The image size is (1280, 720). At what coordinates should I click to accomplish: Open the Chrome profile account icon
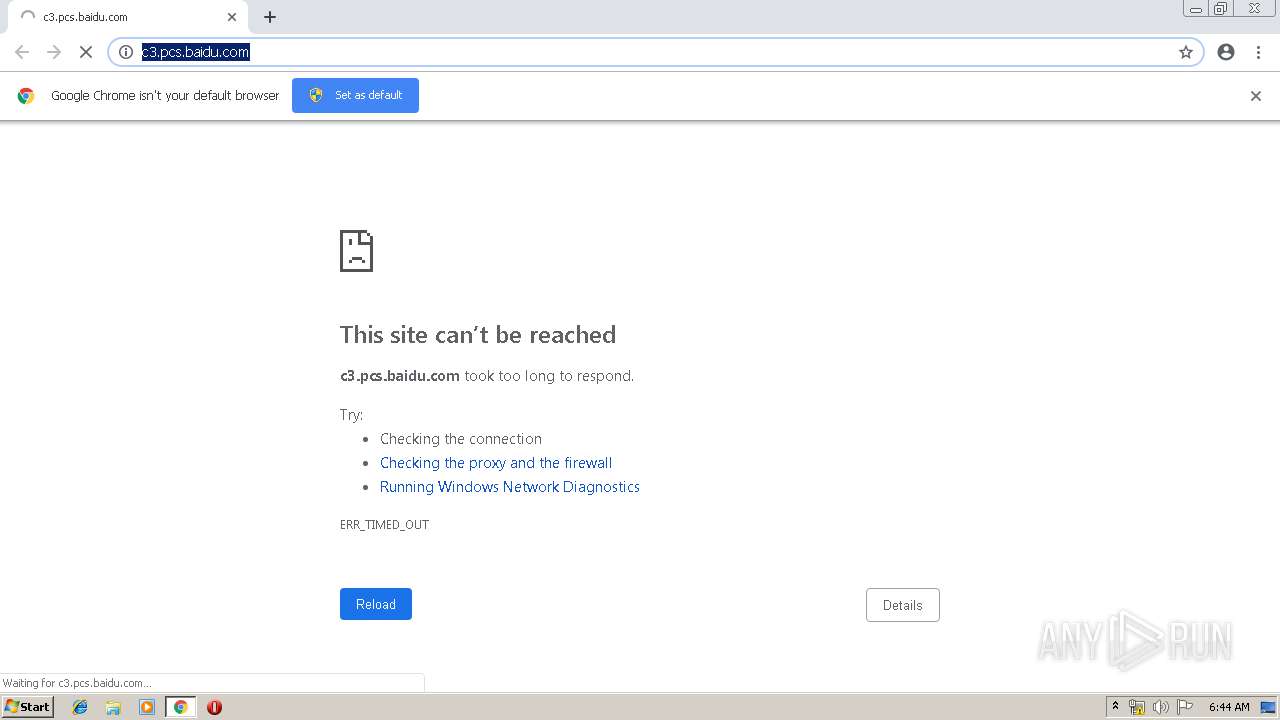point(1226,52)
